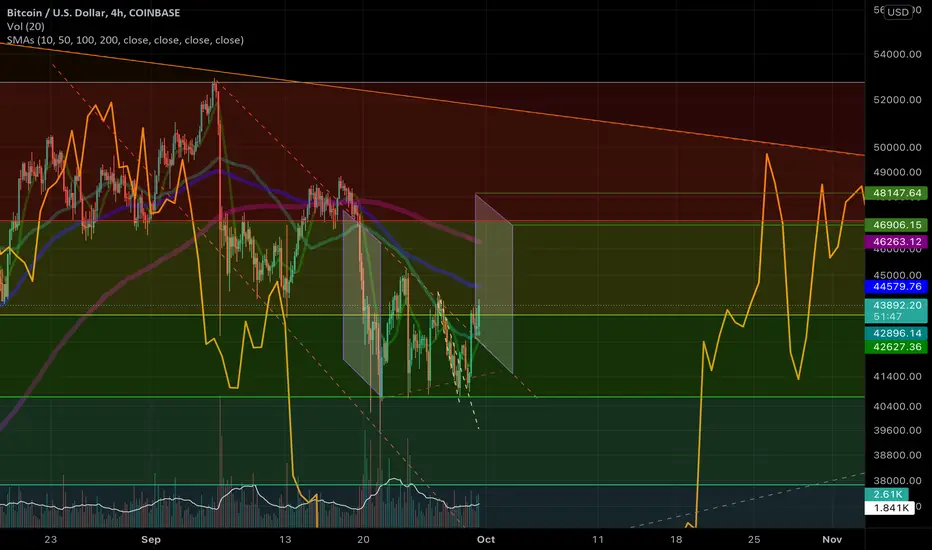Click the 48147.64 green price label
The image size is (932, 550).
tap(896, 193)
